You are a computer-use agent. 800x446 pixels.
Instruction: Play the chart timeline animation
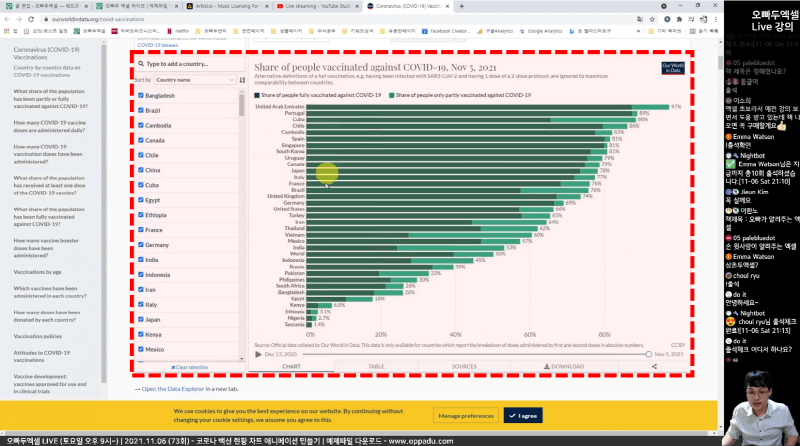[258, 354]
